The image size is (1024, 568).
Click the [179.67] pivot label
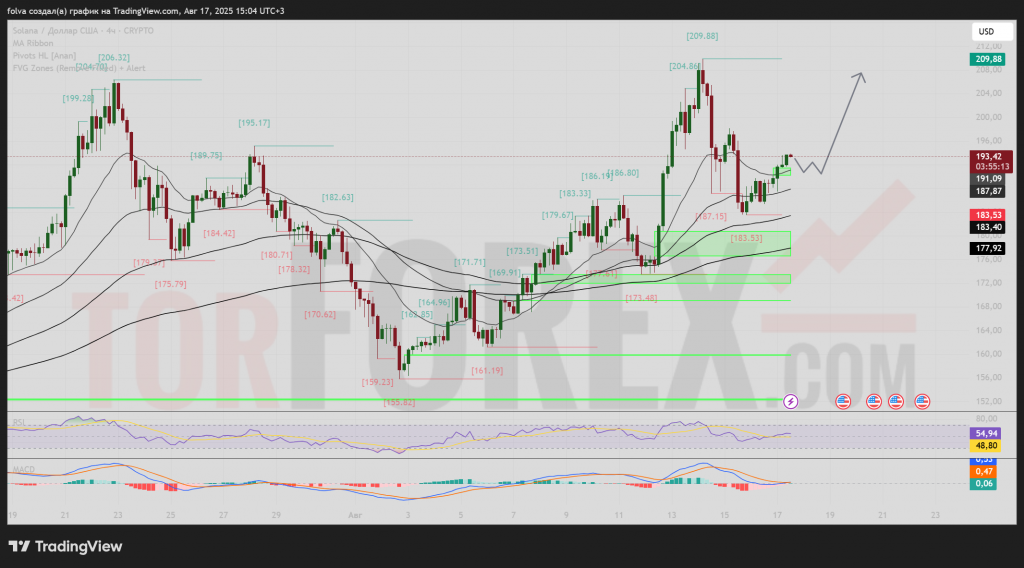tap(558, 215)
